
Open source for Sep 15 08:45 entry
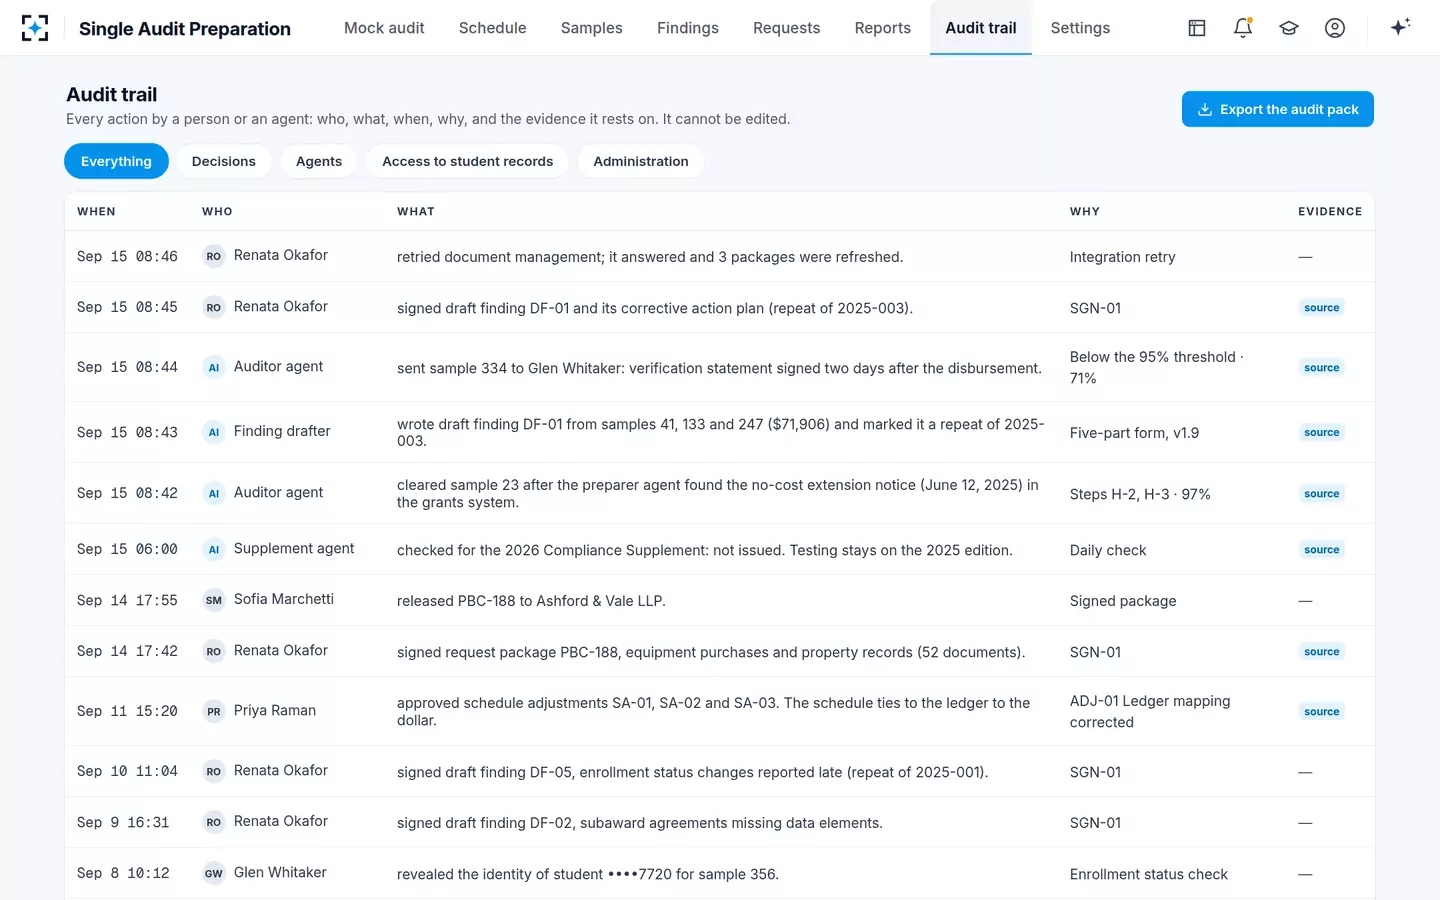point(1321,308)
